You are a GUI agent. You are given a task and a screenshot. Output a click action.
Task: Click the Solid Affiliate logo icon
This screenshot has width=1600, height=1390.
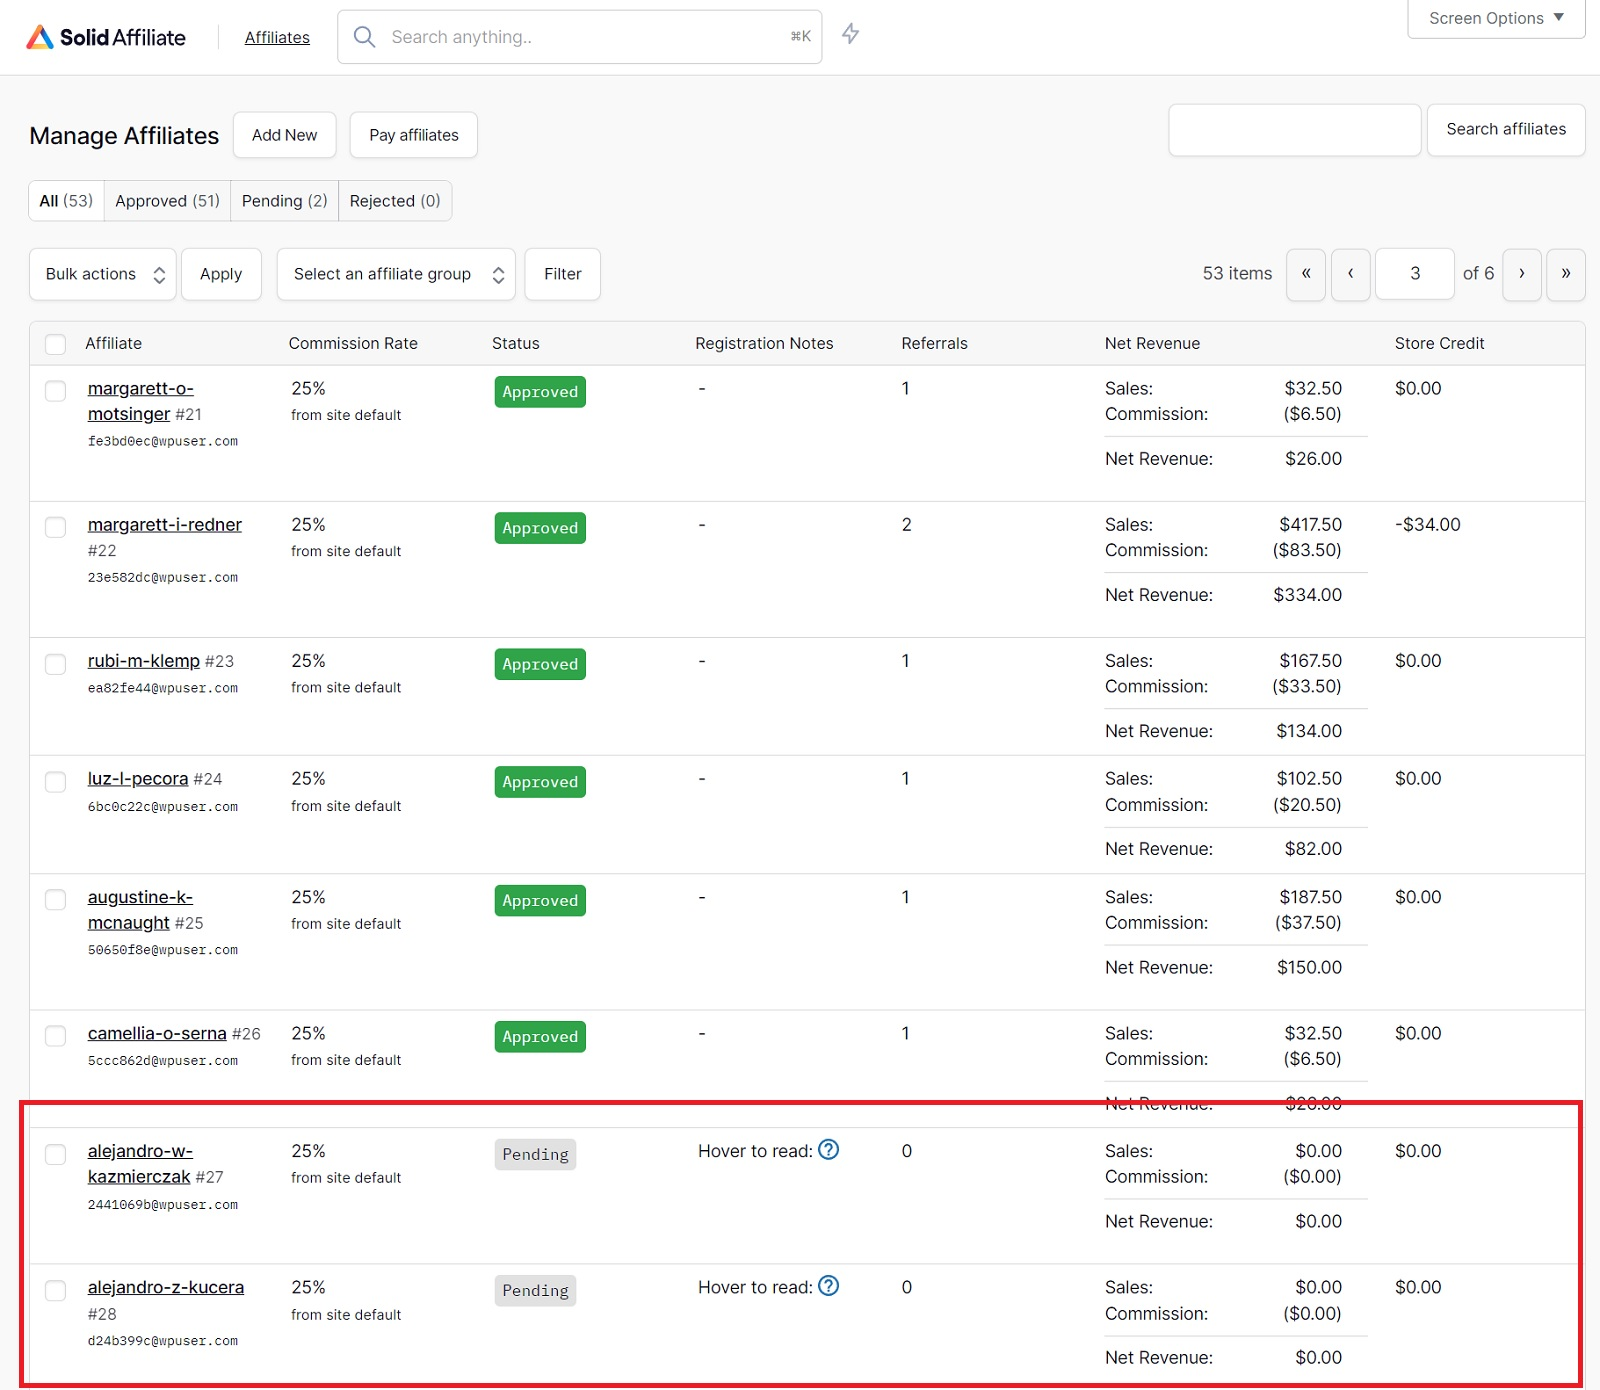(39, 37)
